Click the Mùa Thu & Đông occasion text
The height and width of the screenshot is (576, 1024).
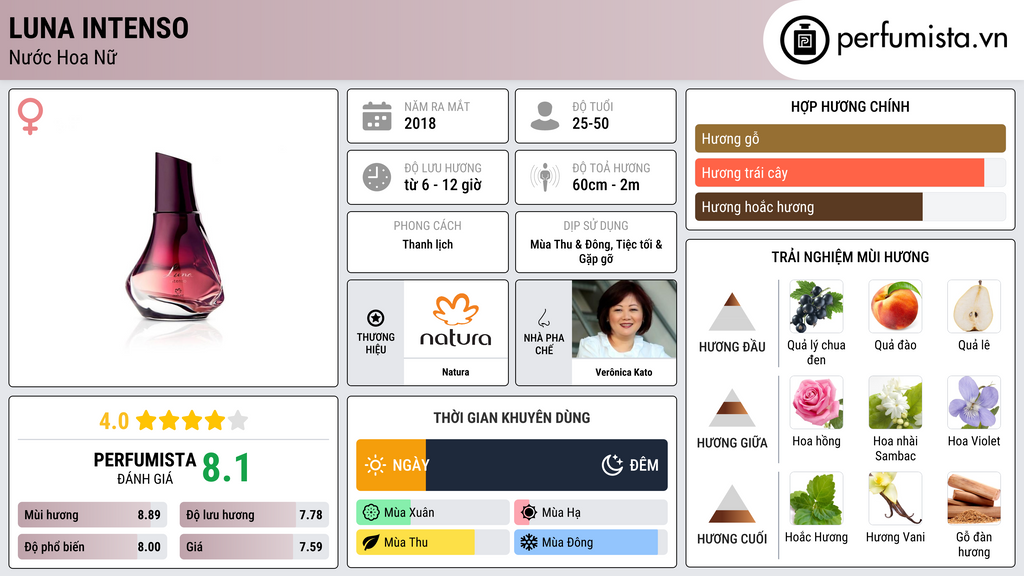point(596,251)
